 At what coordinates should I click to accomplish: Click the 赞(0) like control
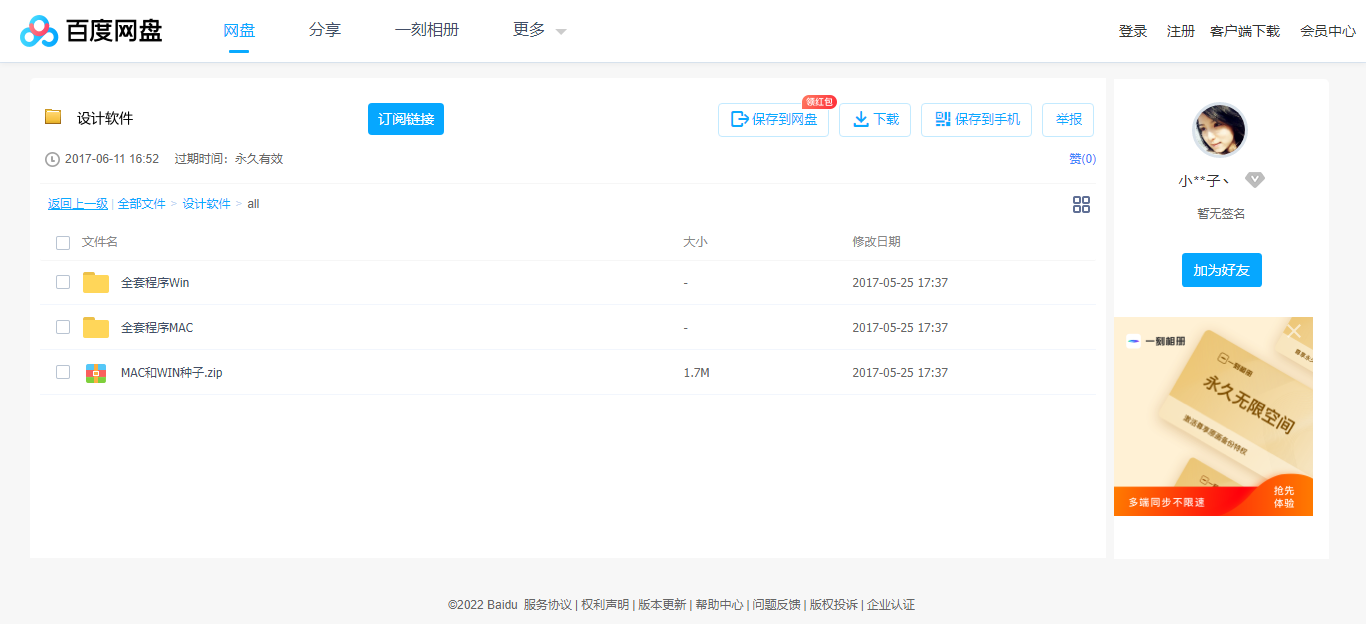[1082, 158]
